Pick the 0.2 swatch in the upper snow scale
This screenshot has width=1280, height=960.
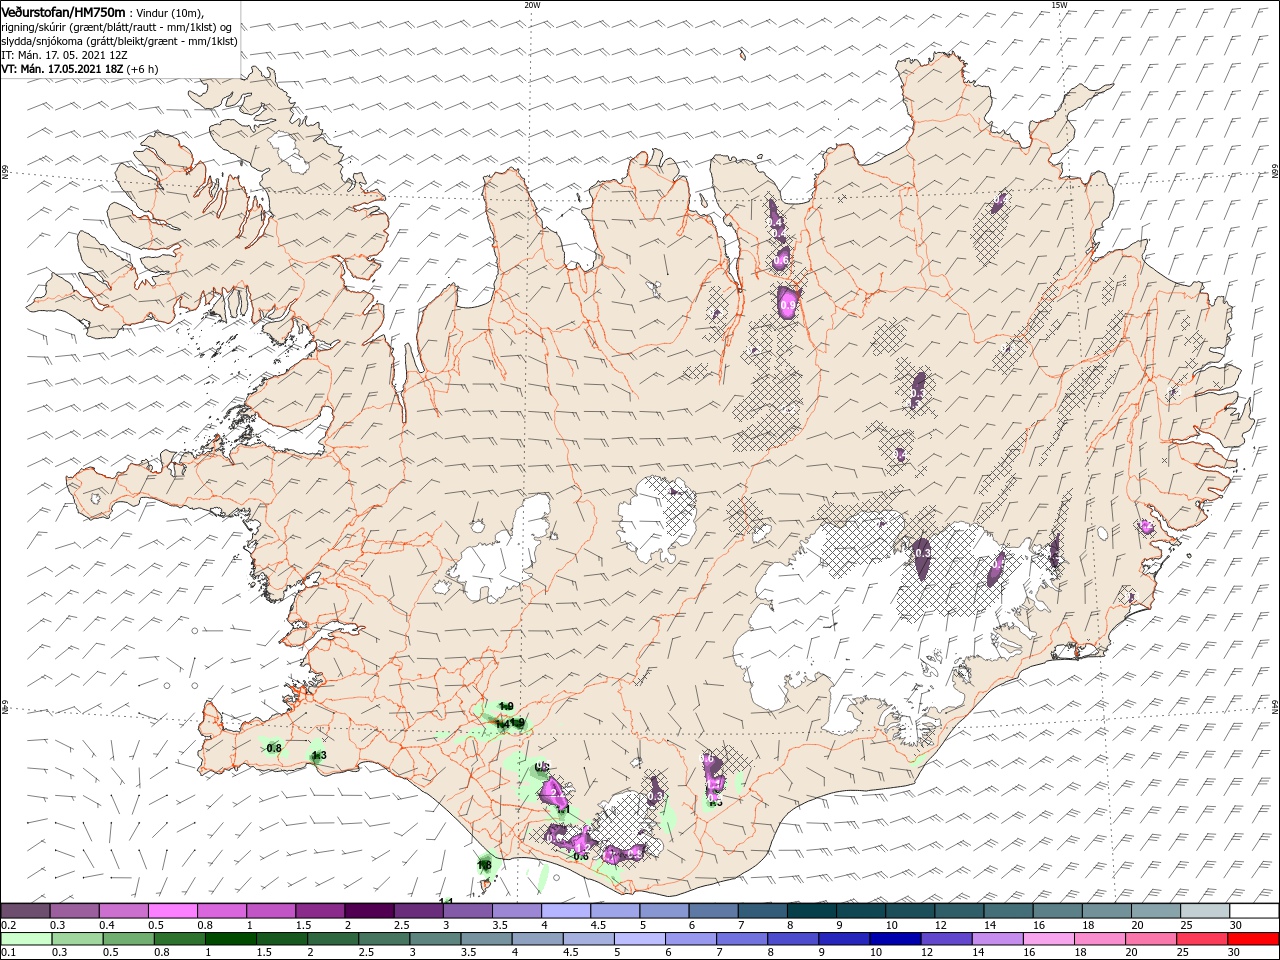25,910
